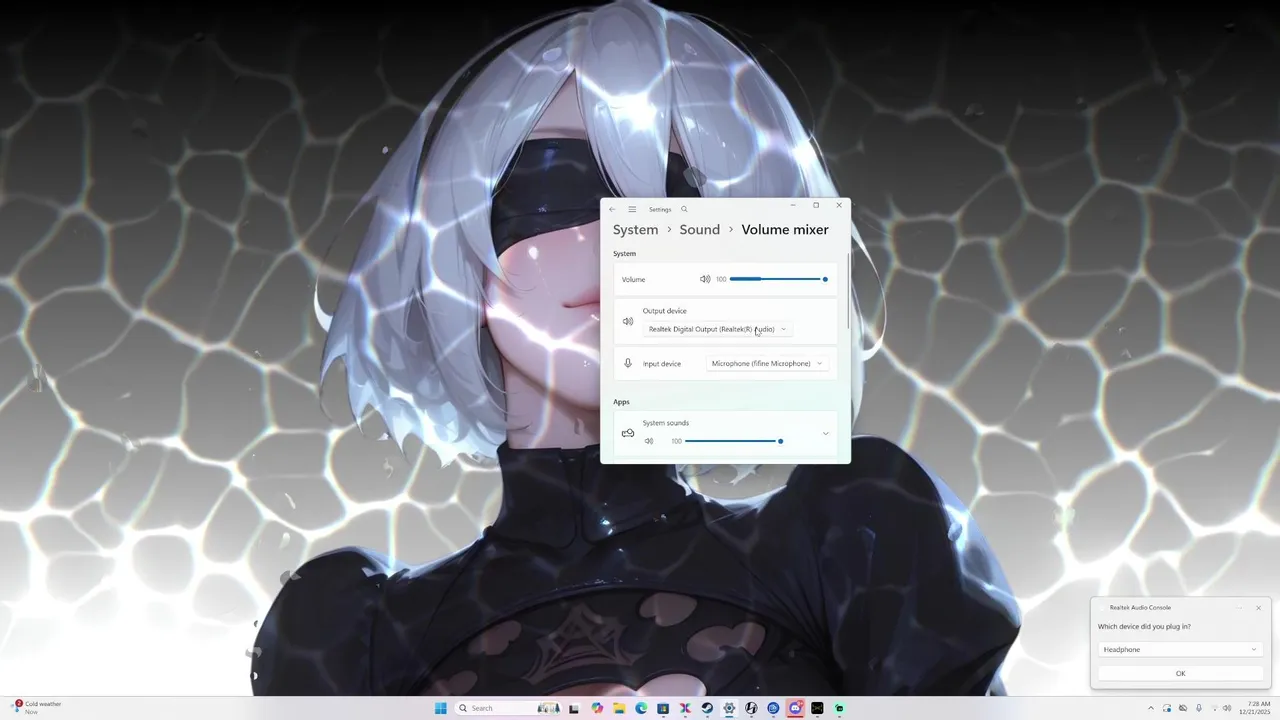Open Steam from the taskbar
The height and width of the screenshot is (720, 1280).
click(707, 708)
